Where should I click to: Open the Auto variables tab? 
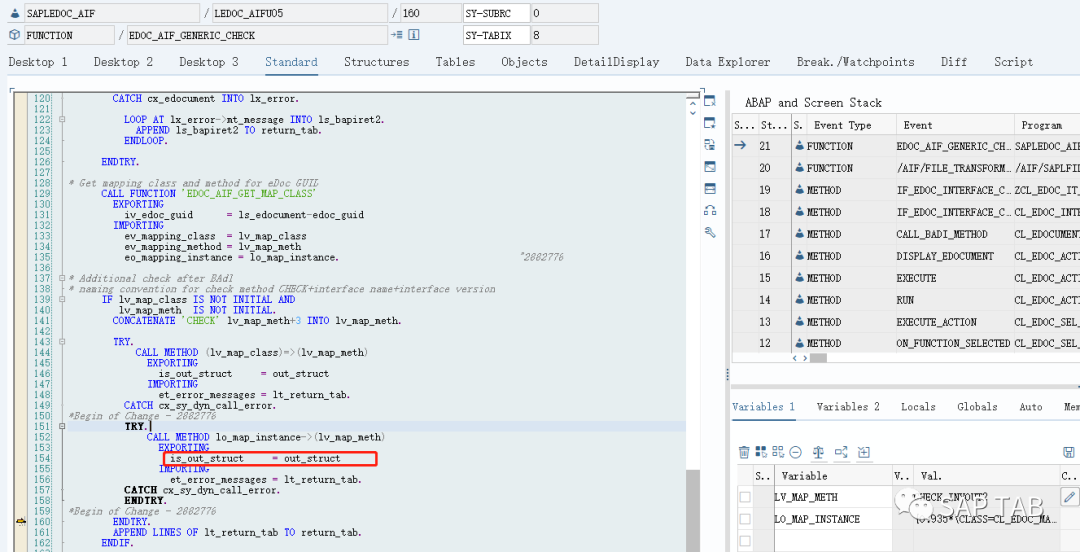coord(1030,407)
